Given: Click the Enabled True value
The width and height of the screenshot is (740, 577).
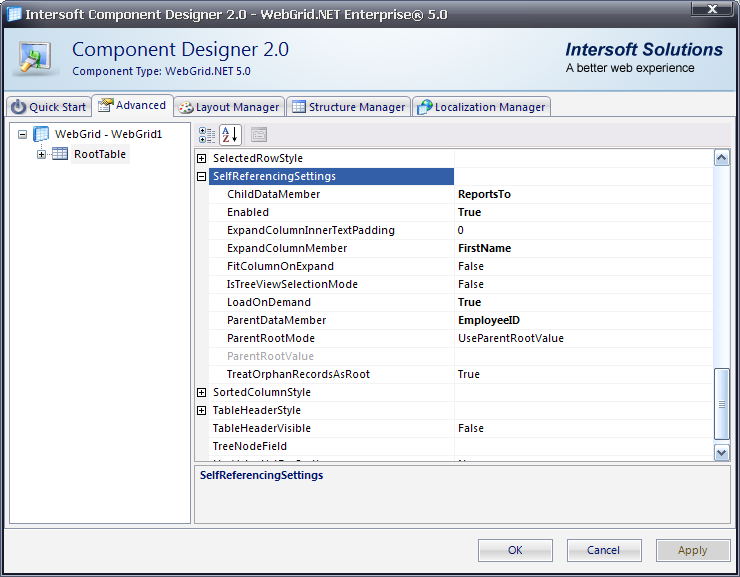Looking at the screenshot, I should (583, 212).
